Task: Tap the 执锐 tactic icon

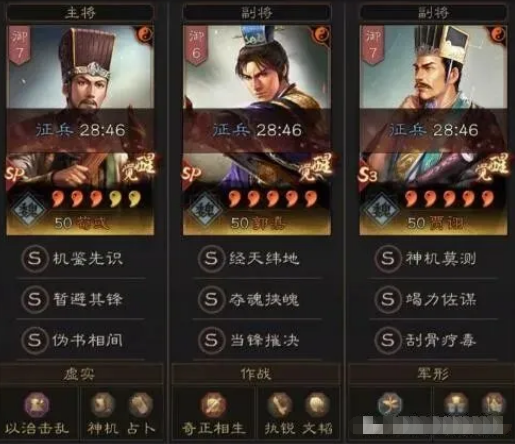Action: [x=280, y=404]
